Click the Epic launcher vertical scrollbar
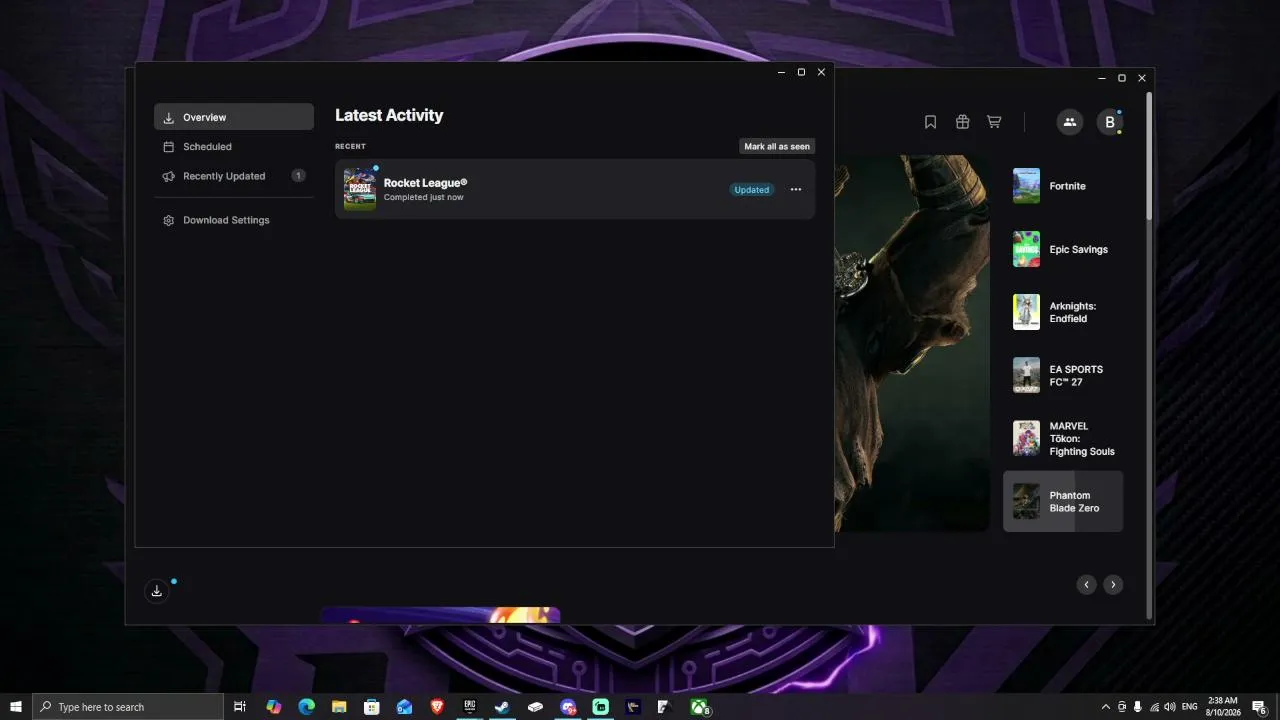 [x=1149, y=156]
